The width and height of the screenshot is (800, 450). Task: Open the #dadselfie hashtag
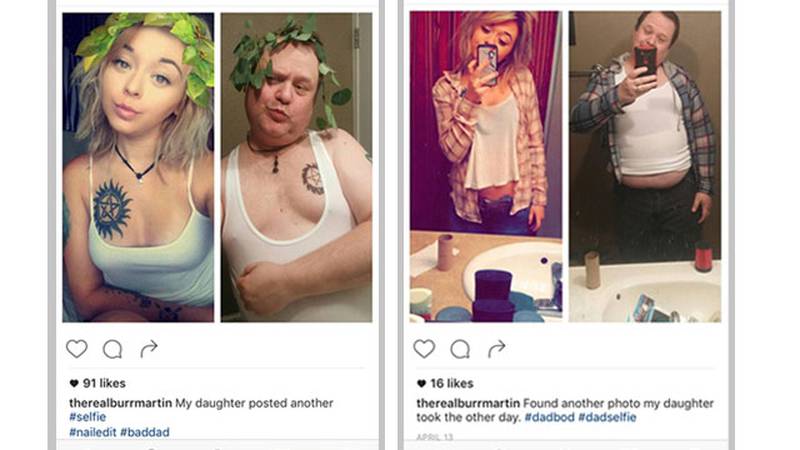(x=607, y=417)
